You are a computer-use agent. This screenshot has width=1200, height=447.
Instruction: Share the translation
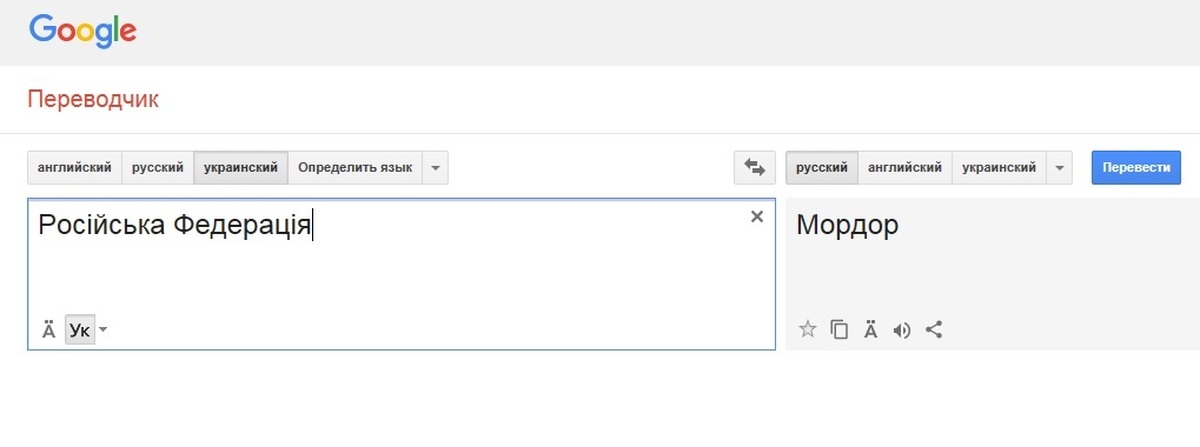(934, 329)
